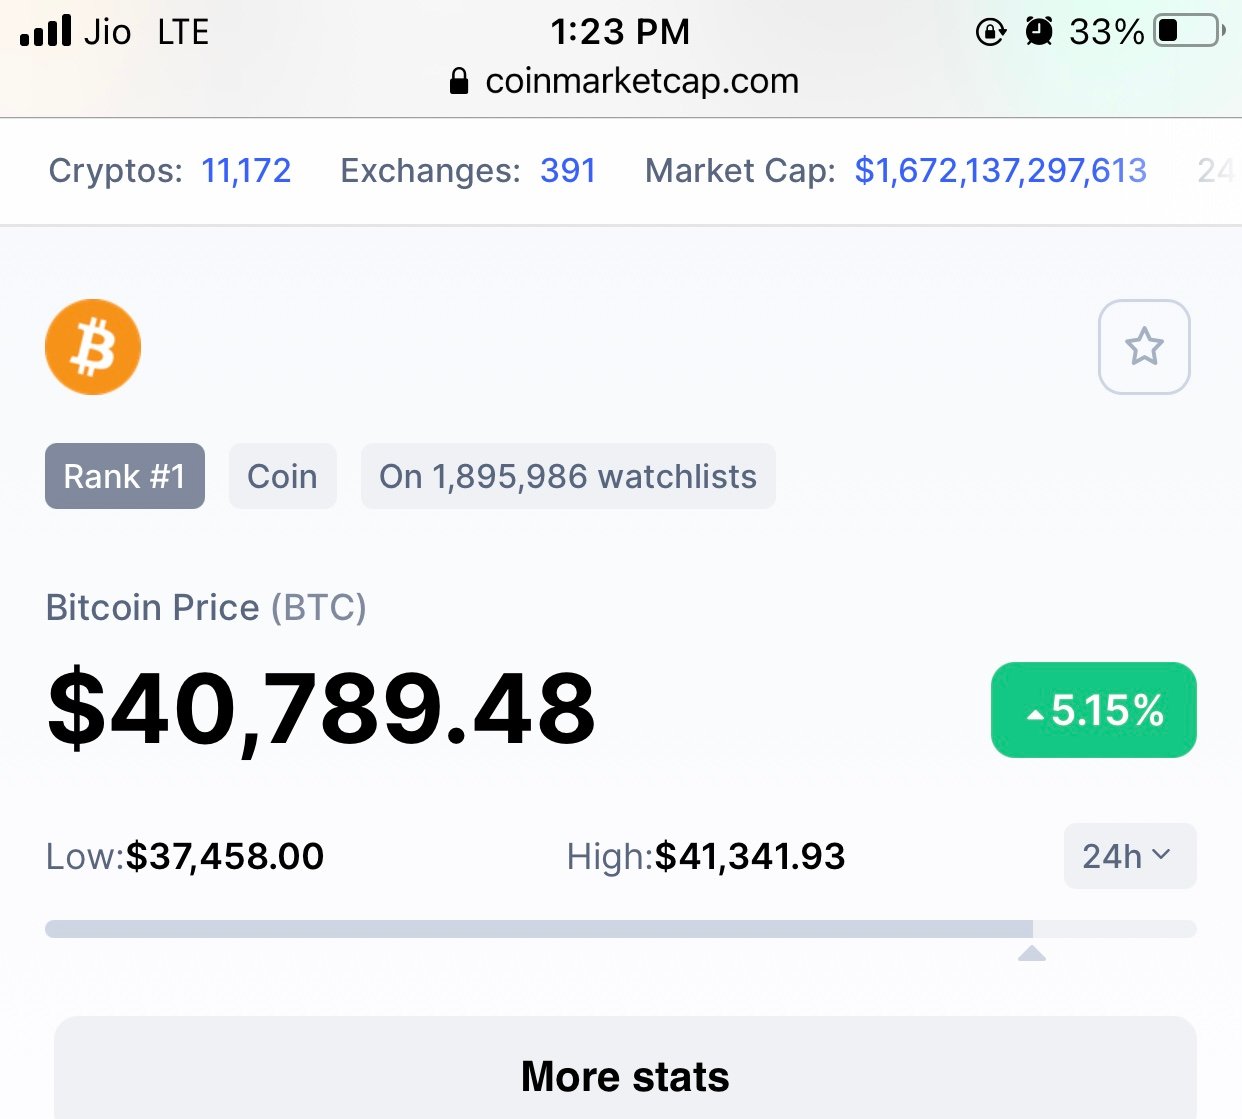Image resolution: width=1242 pixels, height=1119 pixels.
Task: Click the green 5.15% change badge
Action: tap(1094, 710)
